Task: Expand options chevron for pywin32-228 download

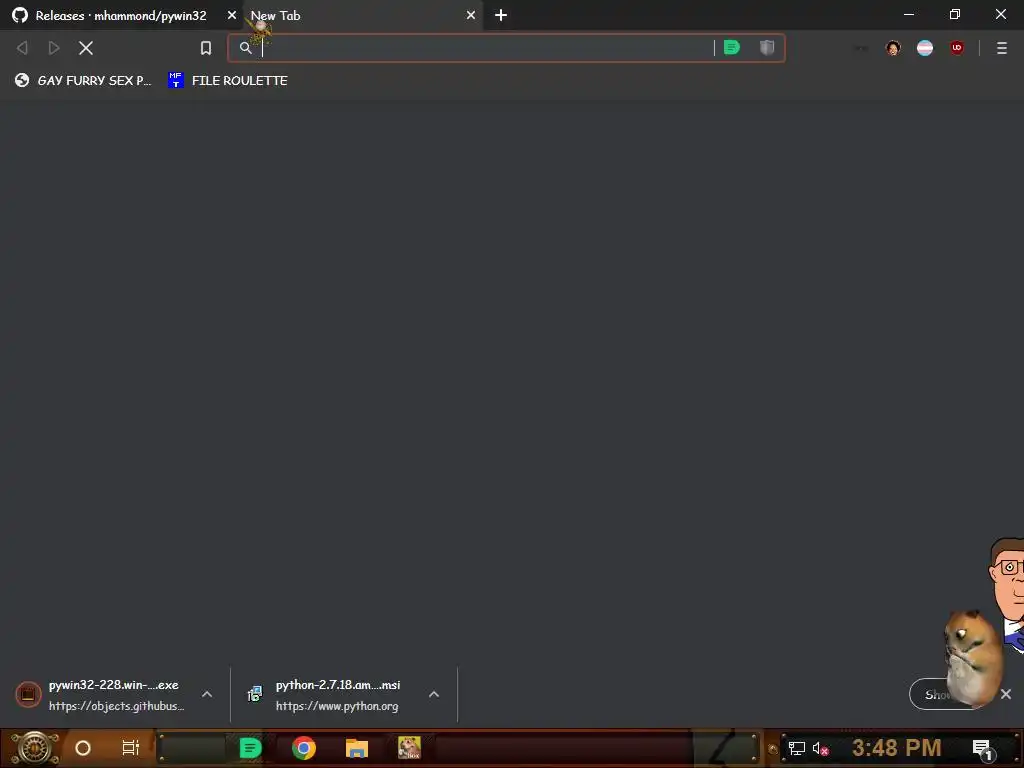Action: (x=207, y=694)
